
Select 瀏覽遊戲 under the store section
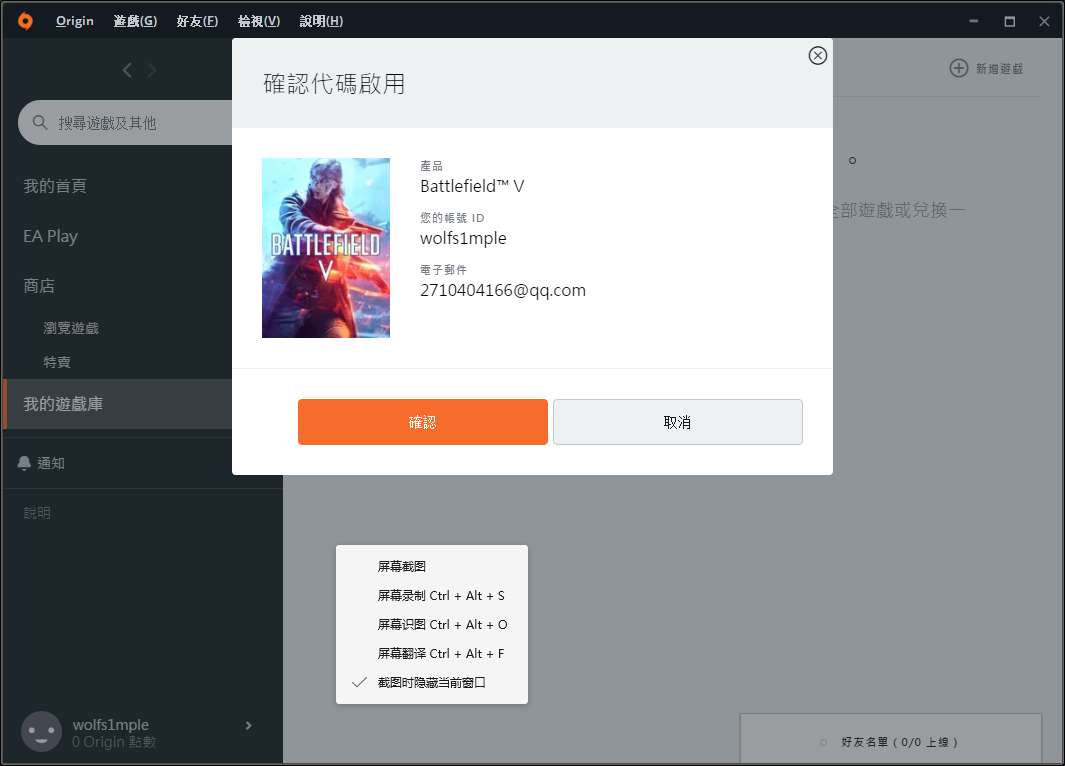click(x=71, y=328)
